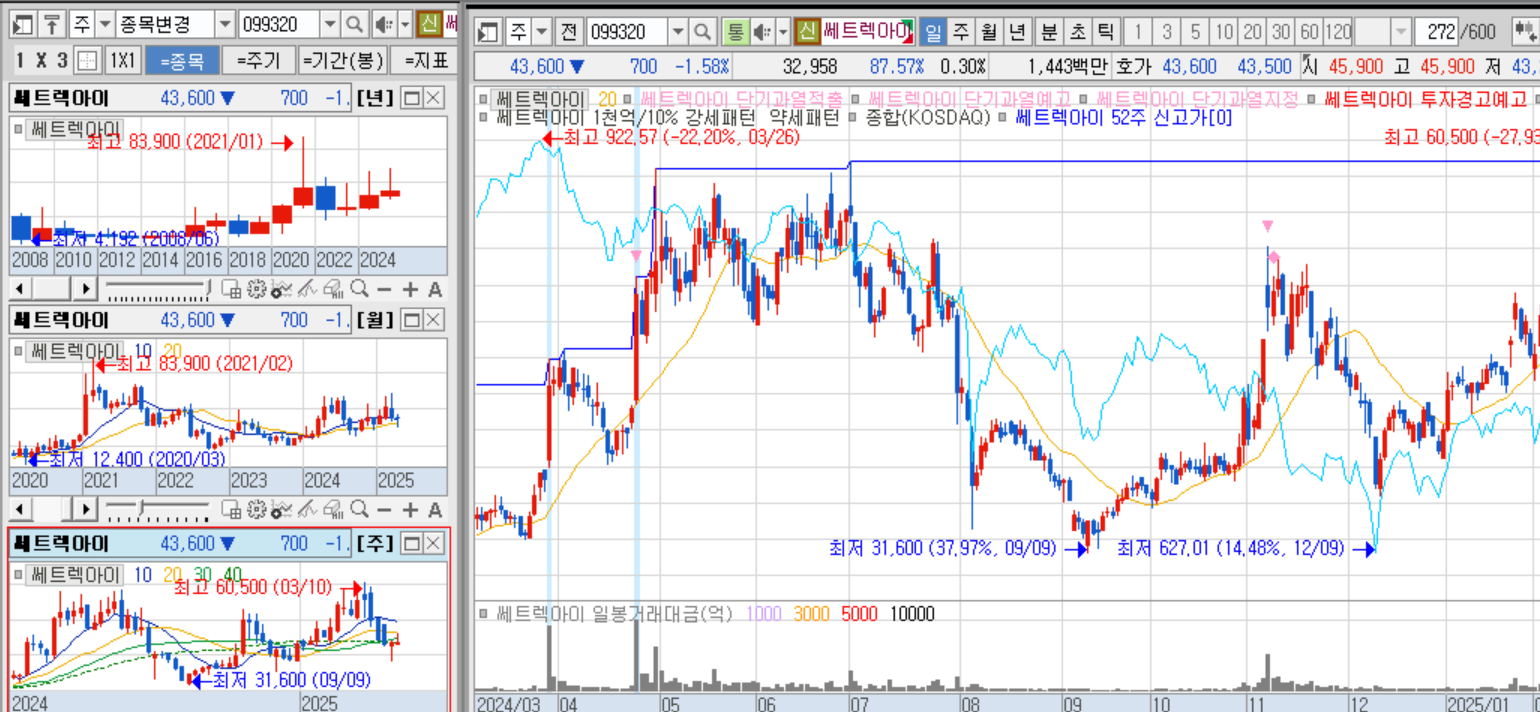Click the magnifier search icon in left toolbar

pos(354,23)
